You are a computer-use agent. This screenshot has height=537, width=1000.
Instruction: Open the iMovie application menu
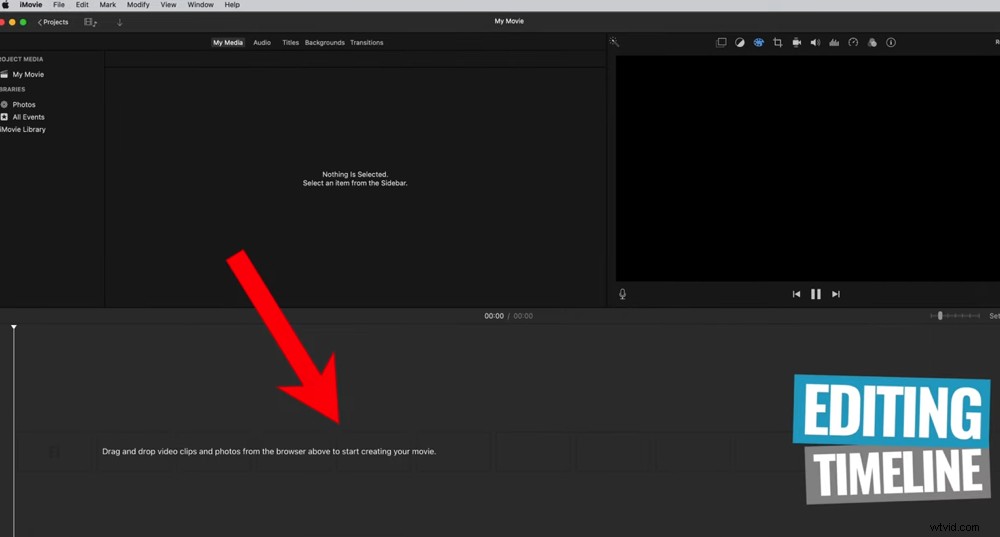pyautogui.click(x=31, y=4)
